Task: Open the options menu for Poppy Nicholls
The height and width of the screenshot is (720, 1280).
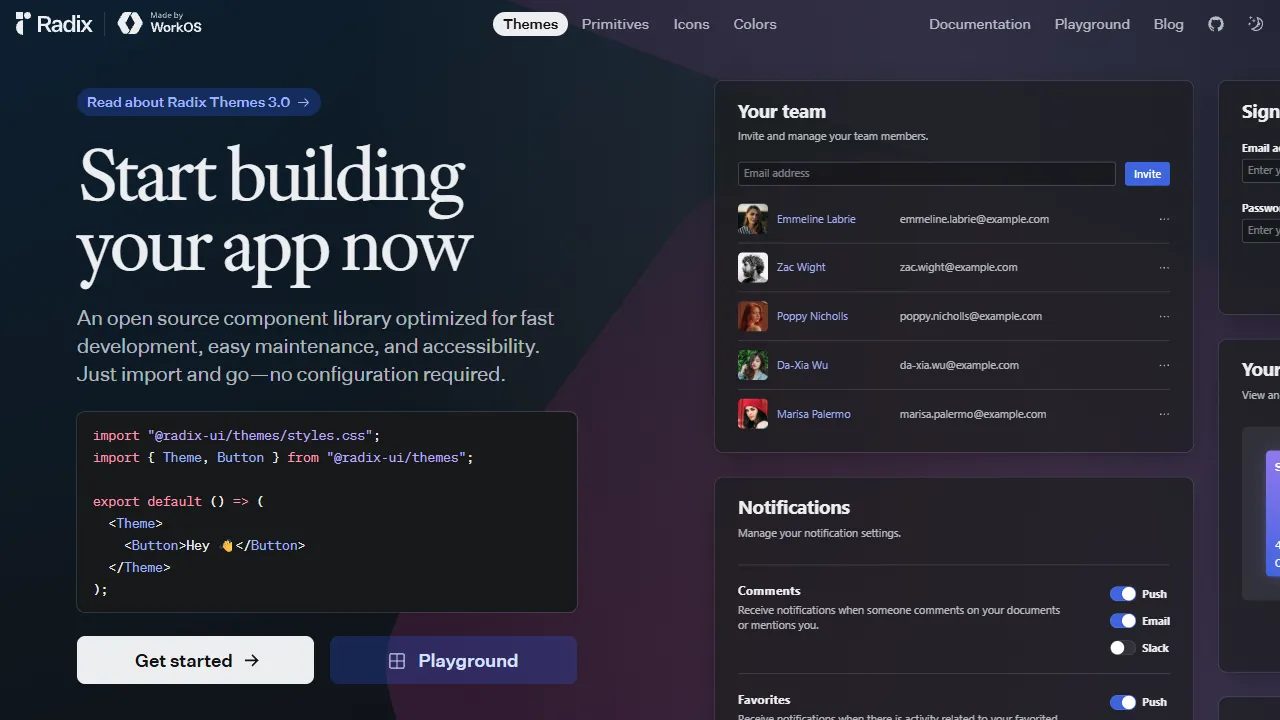Action: click(1164, 316)
